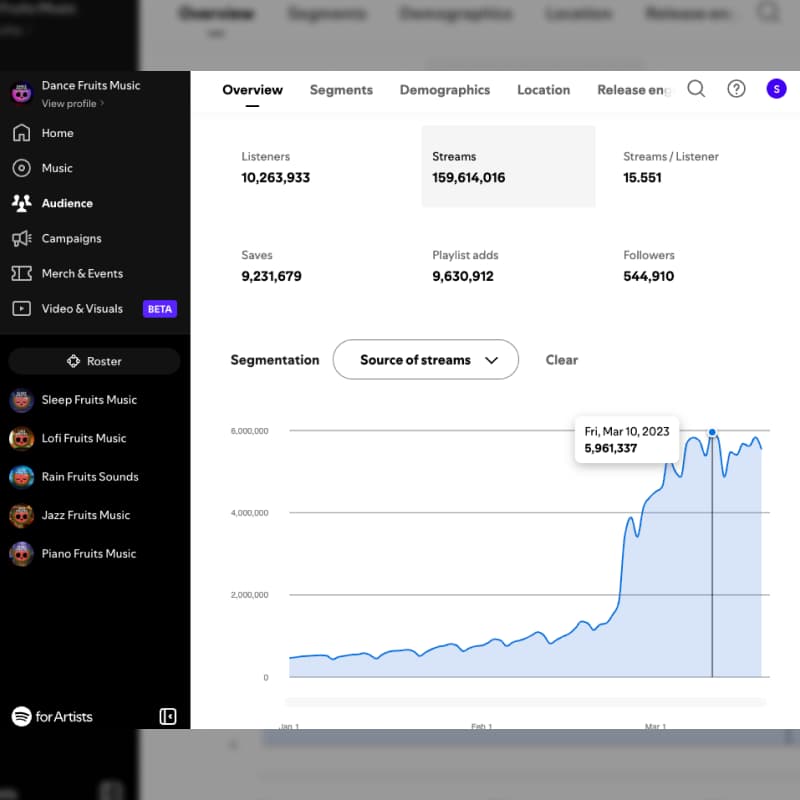Click the search magnifier icon

click(696, 89)
